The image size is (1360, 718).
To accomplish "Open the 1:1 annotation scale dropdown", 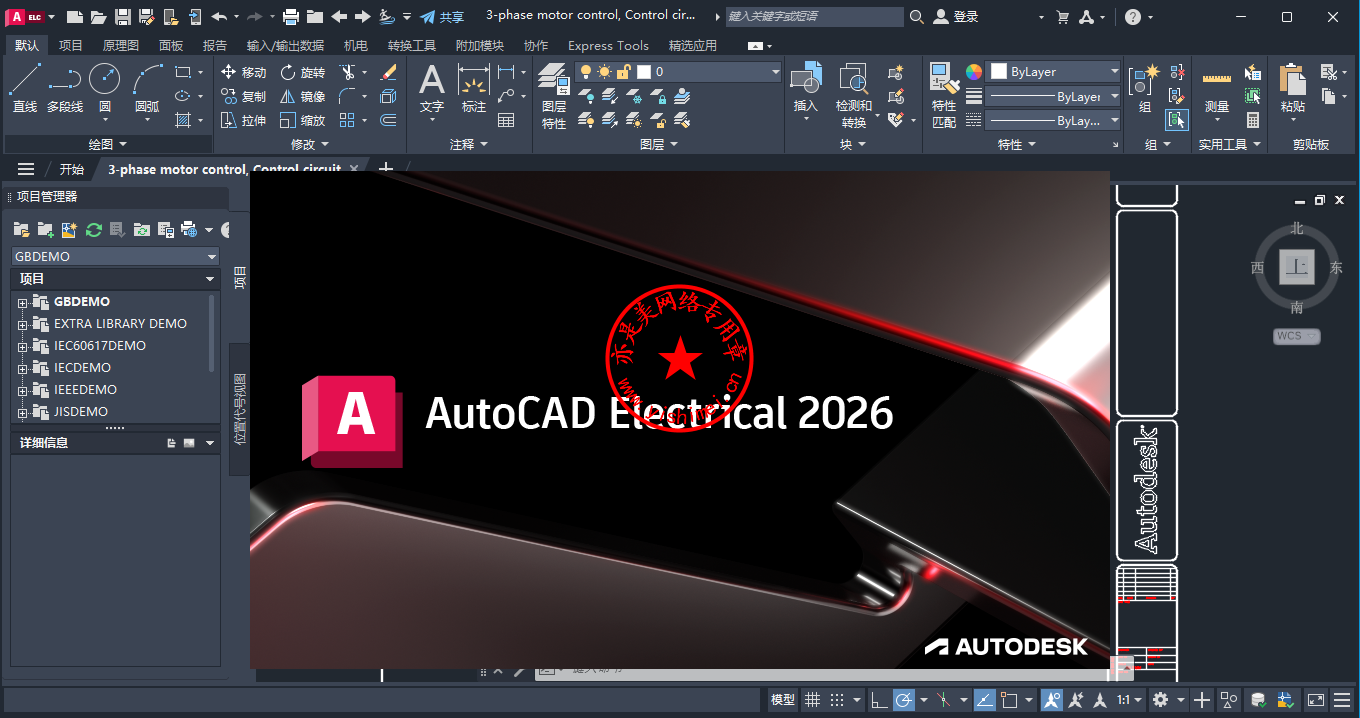I will pyautogui.click(x=1130, y=700).
